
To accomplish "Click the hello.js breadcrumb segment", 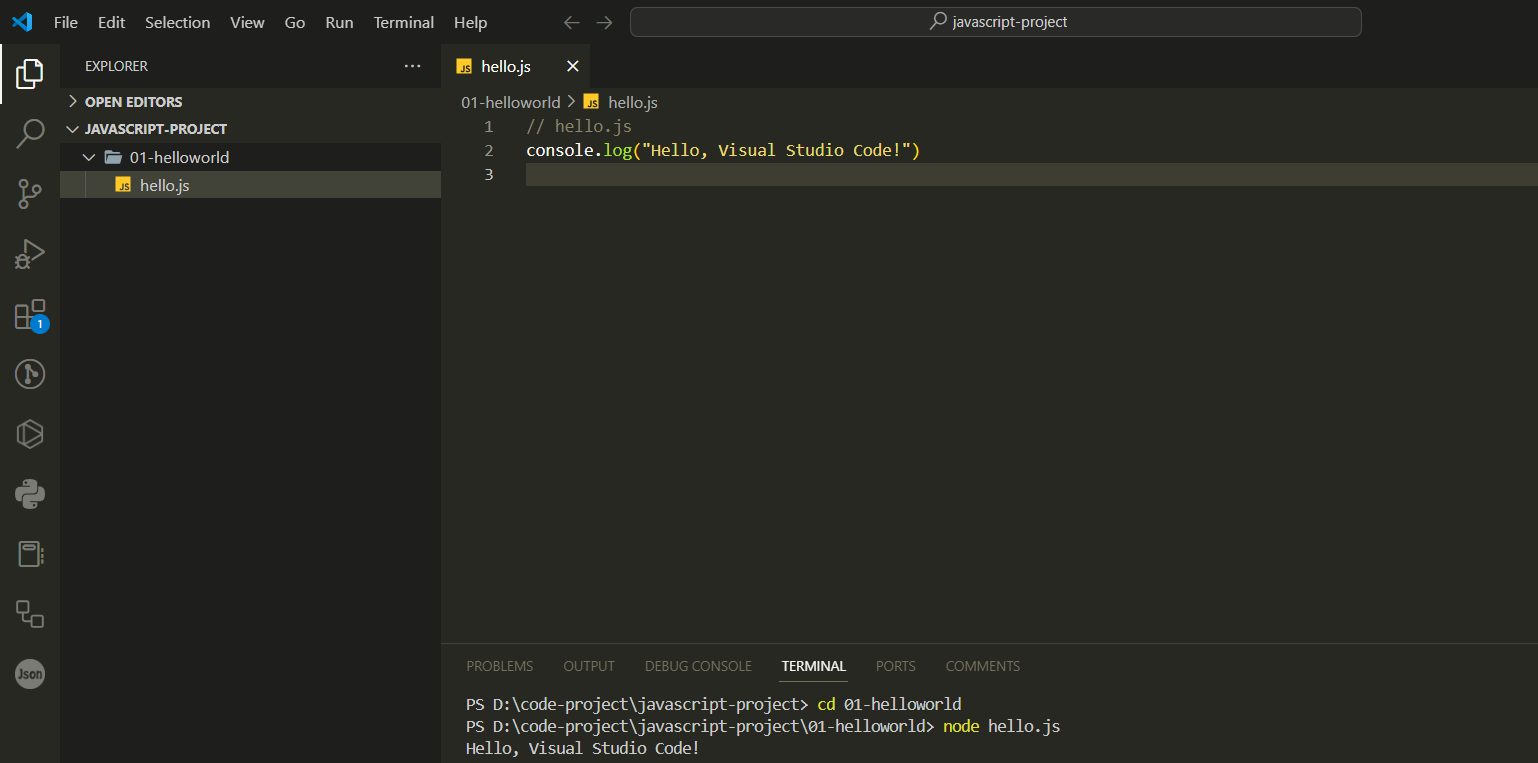I will click(x=621, y=102).
